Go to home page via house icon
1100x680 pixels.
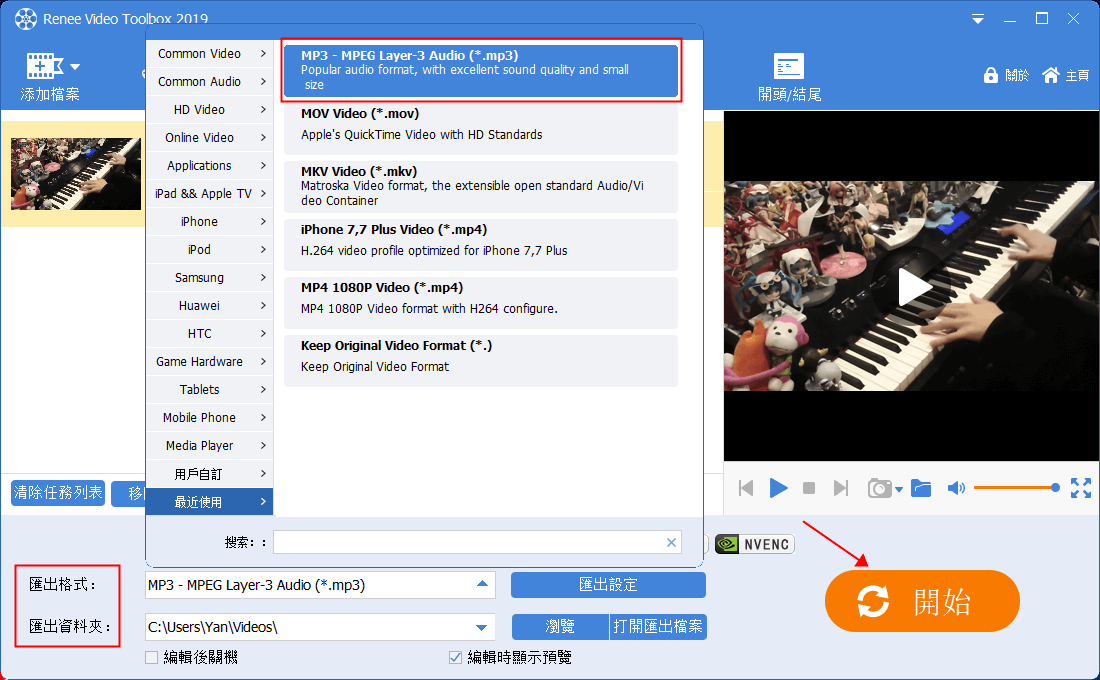[1050, 75]
